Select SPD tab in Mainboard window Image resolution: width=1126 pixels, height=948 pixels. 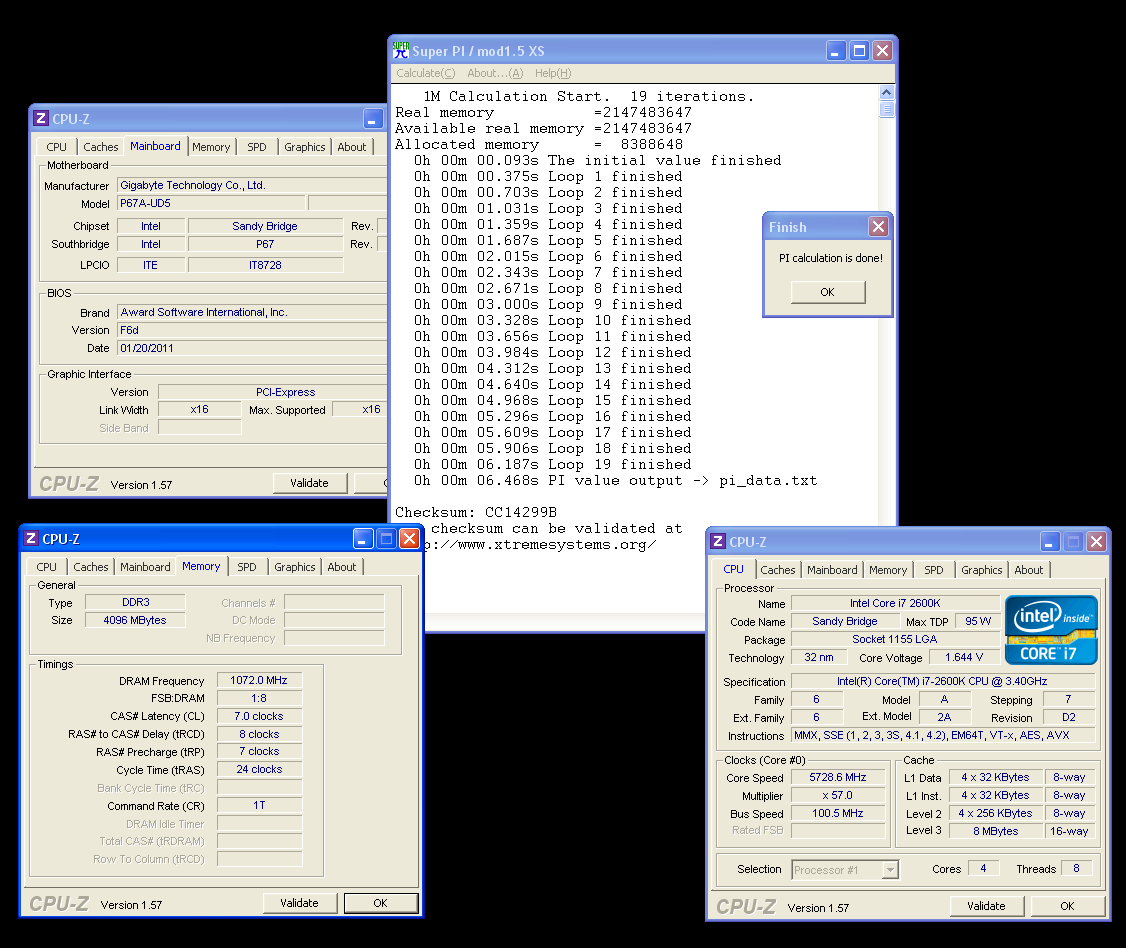point(257,147)
